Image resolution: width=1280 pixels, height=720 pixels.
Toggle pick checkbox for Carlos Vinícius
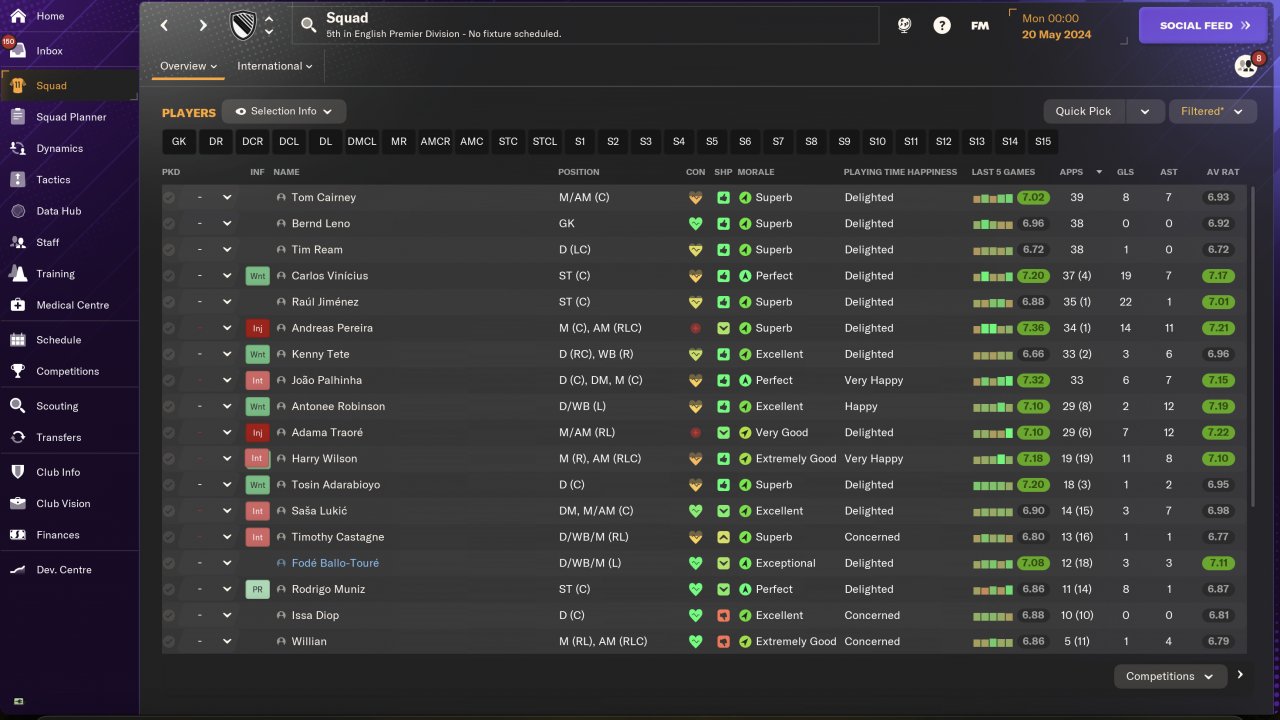click(169, 276)
